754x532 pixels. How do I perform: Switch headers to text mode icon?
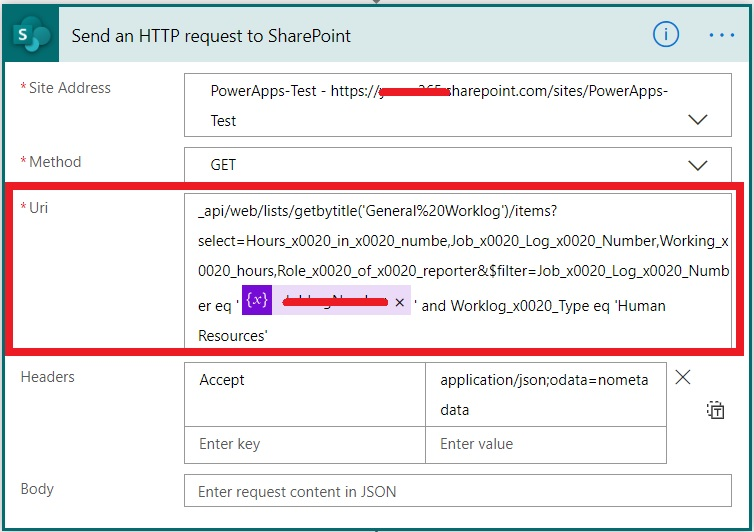(715, 409)
